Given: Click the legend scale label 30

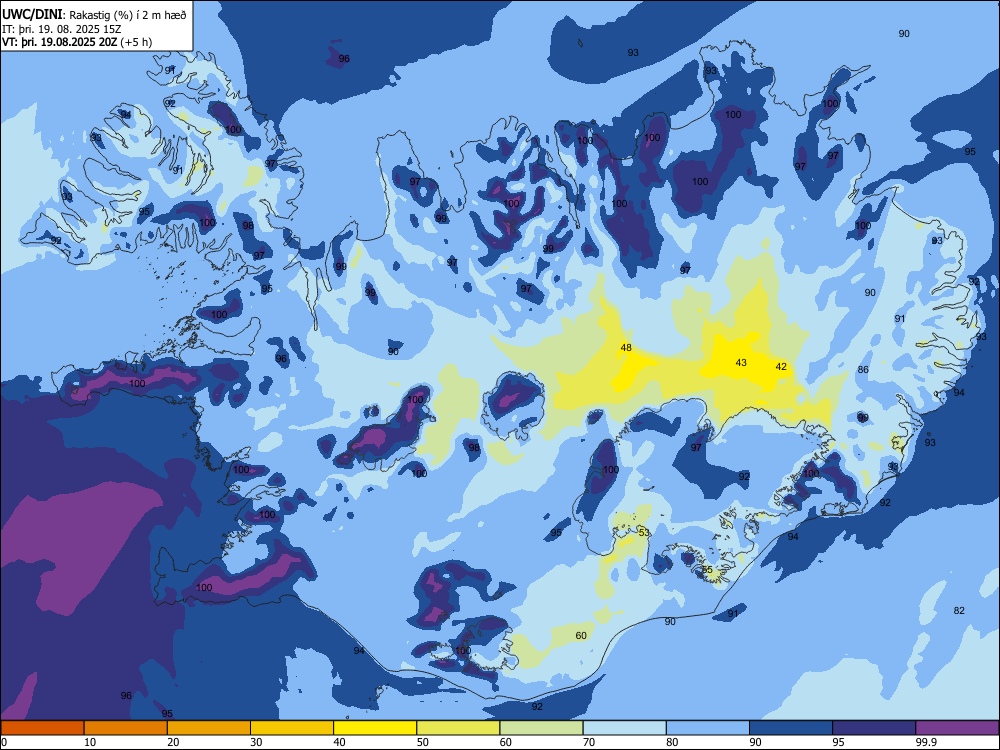Looking at the screenshot, I should (x=256, y=742).
